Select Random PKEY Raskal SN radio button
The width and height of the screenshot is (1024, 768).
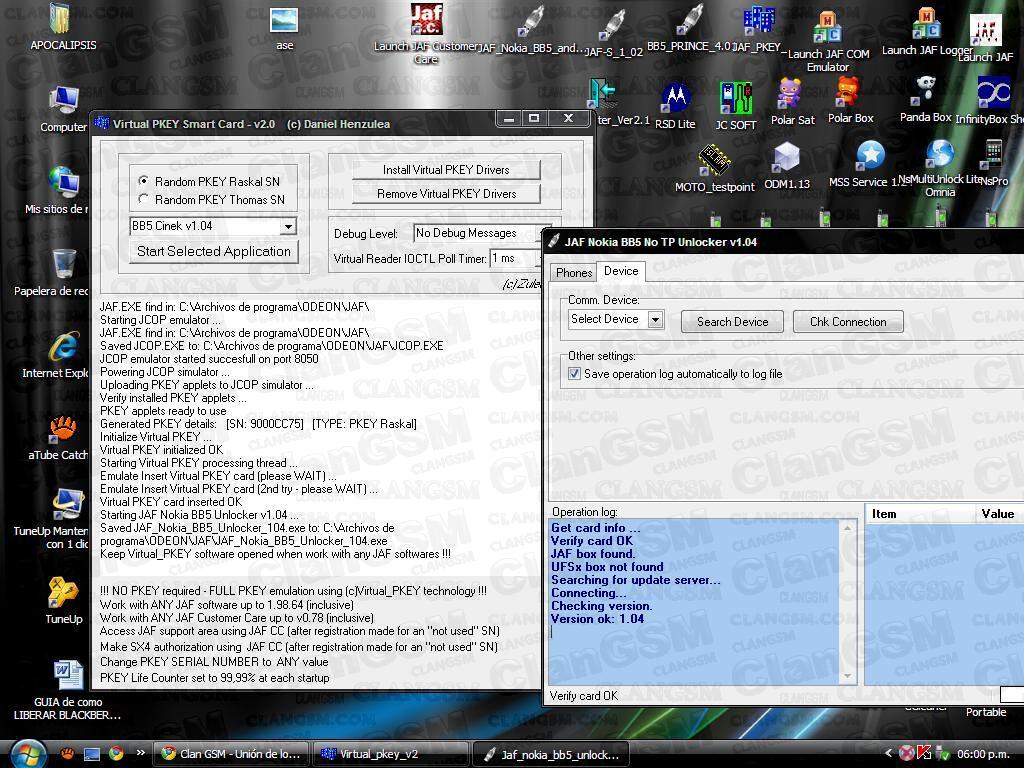tap(143, 181)
